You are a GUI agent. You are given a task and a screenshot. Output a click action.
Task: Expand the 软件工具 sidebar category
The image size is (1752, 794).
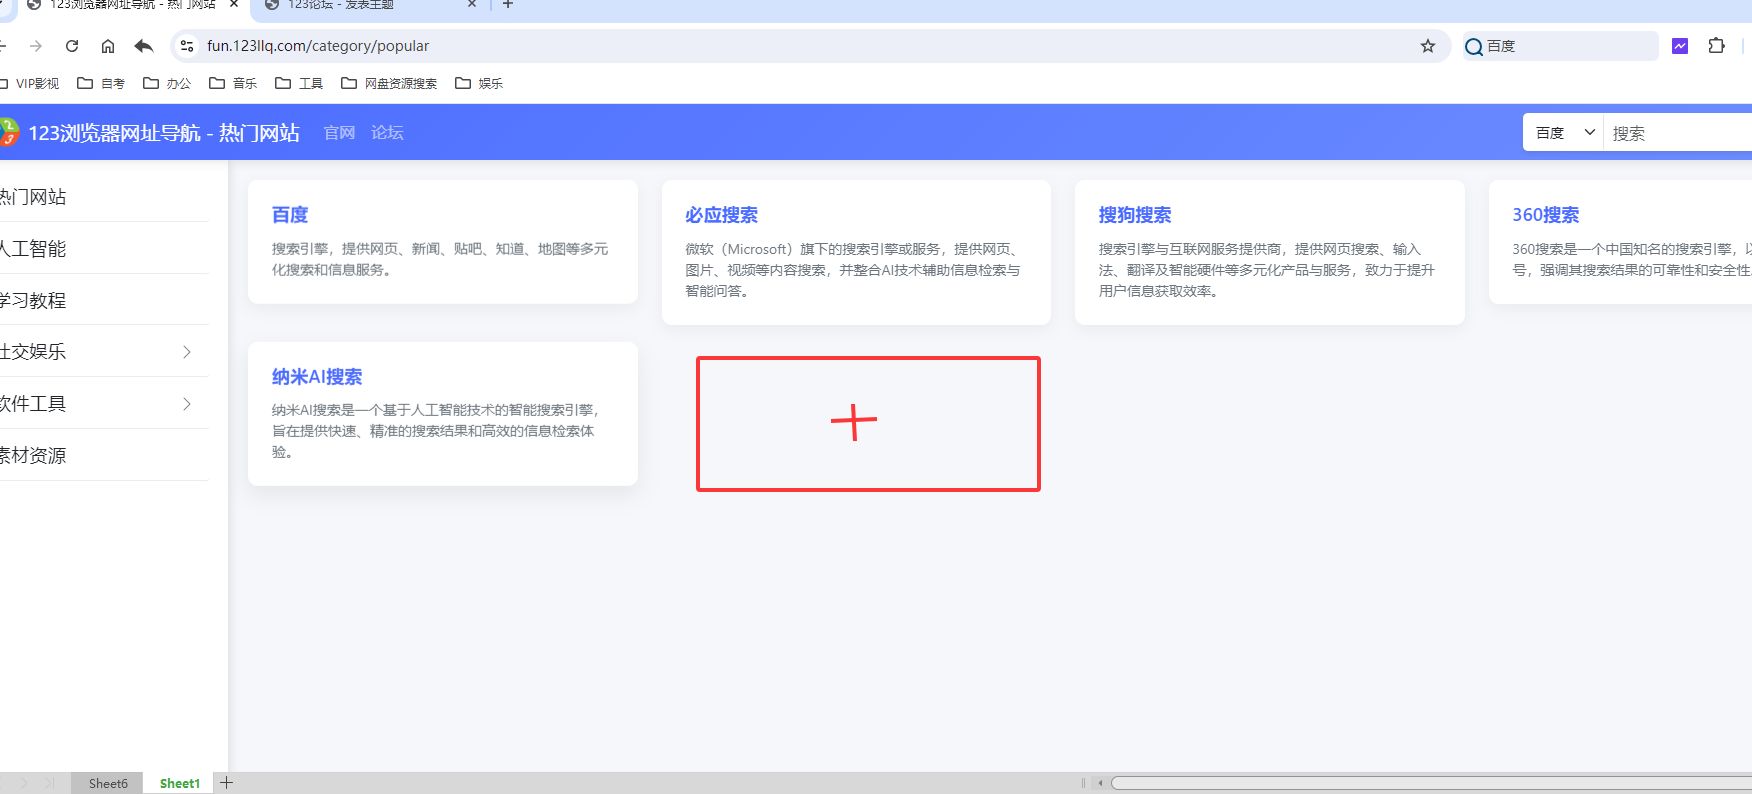187,404
